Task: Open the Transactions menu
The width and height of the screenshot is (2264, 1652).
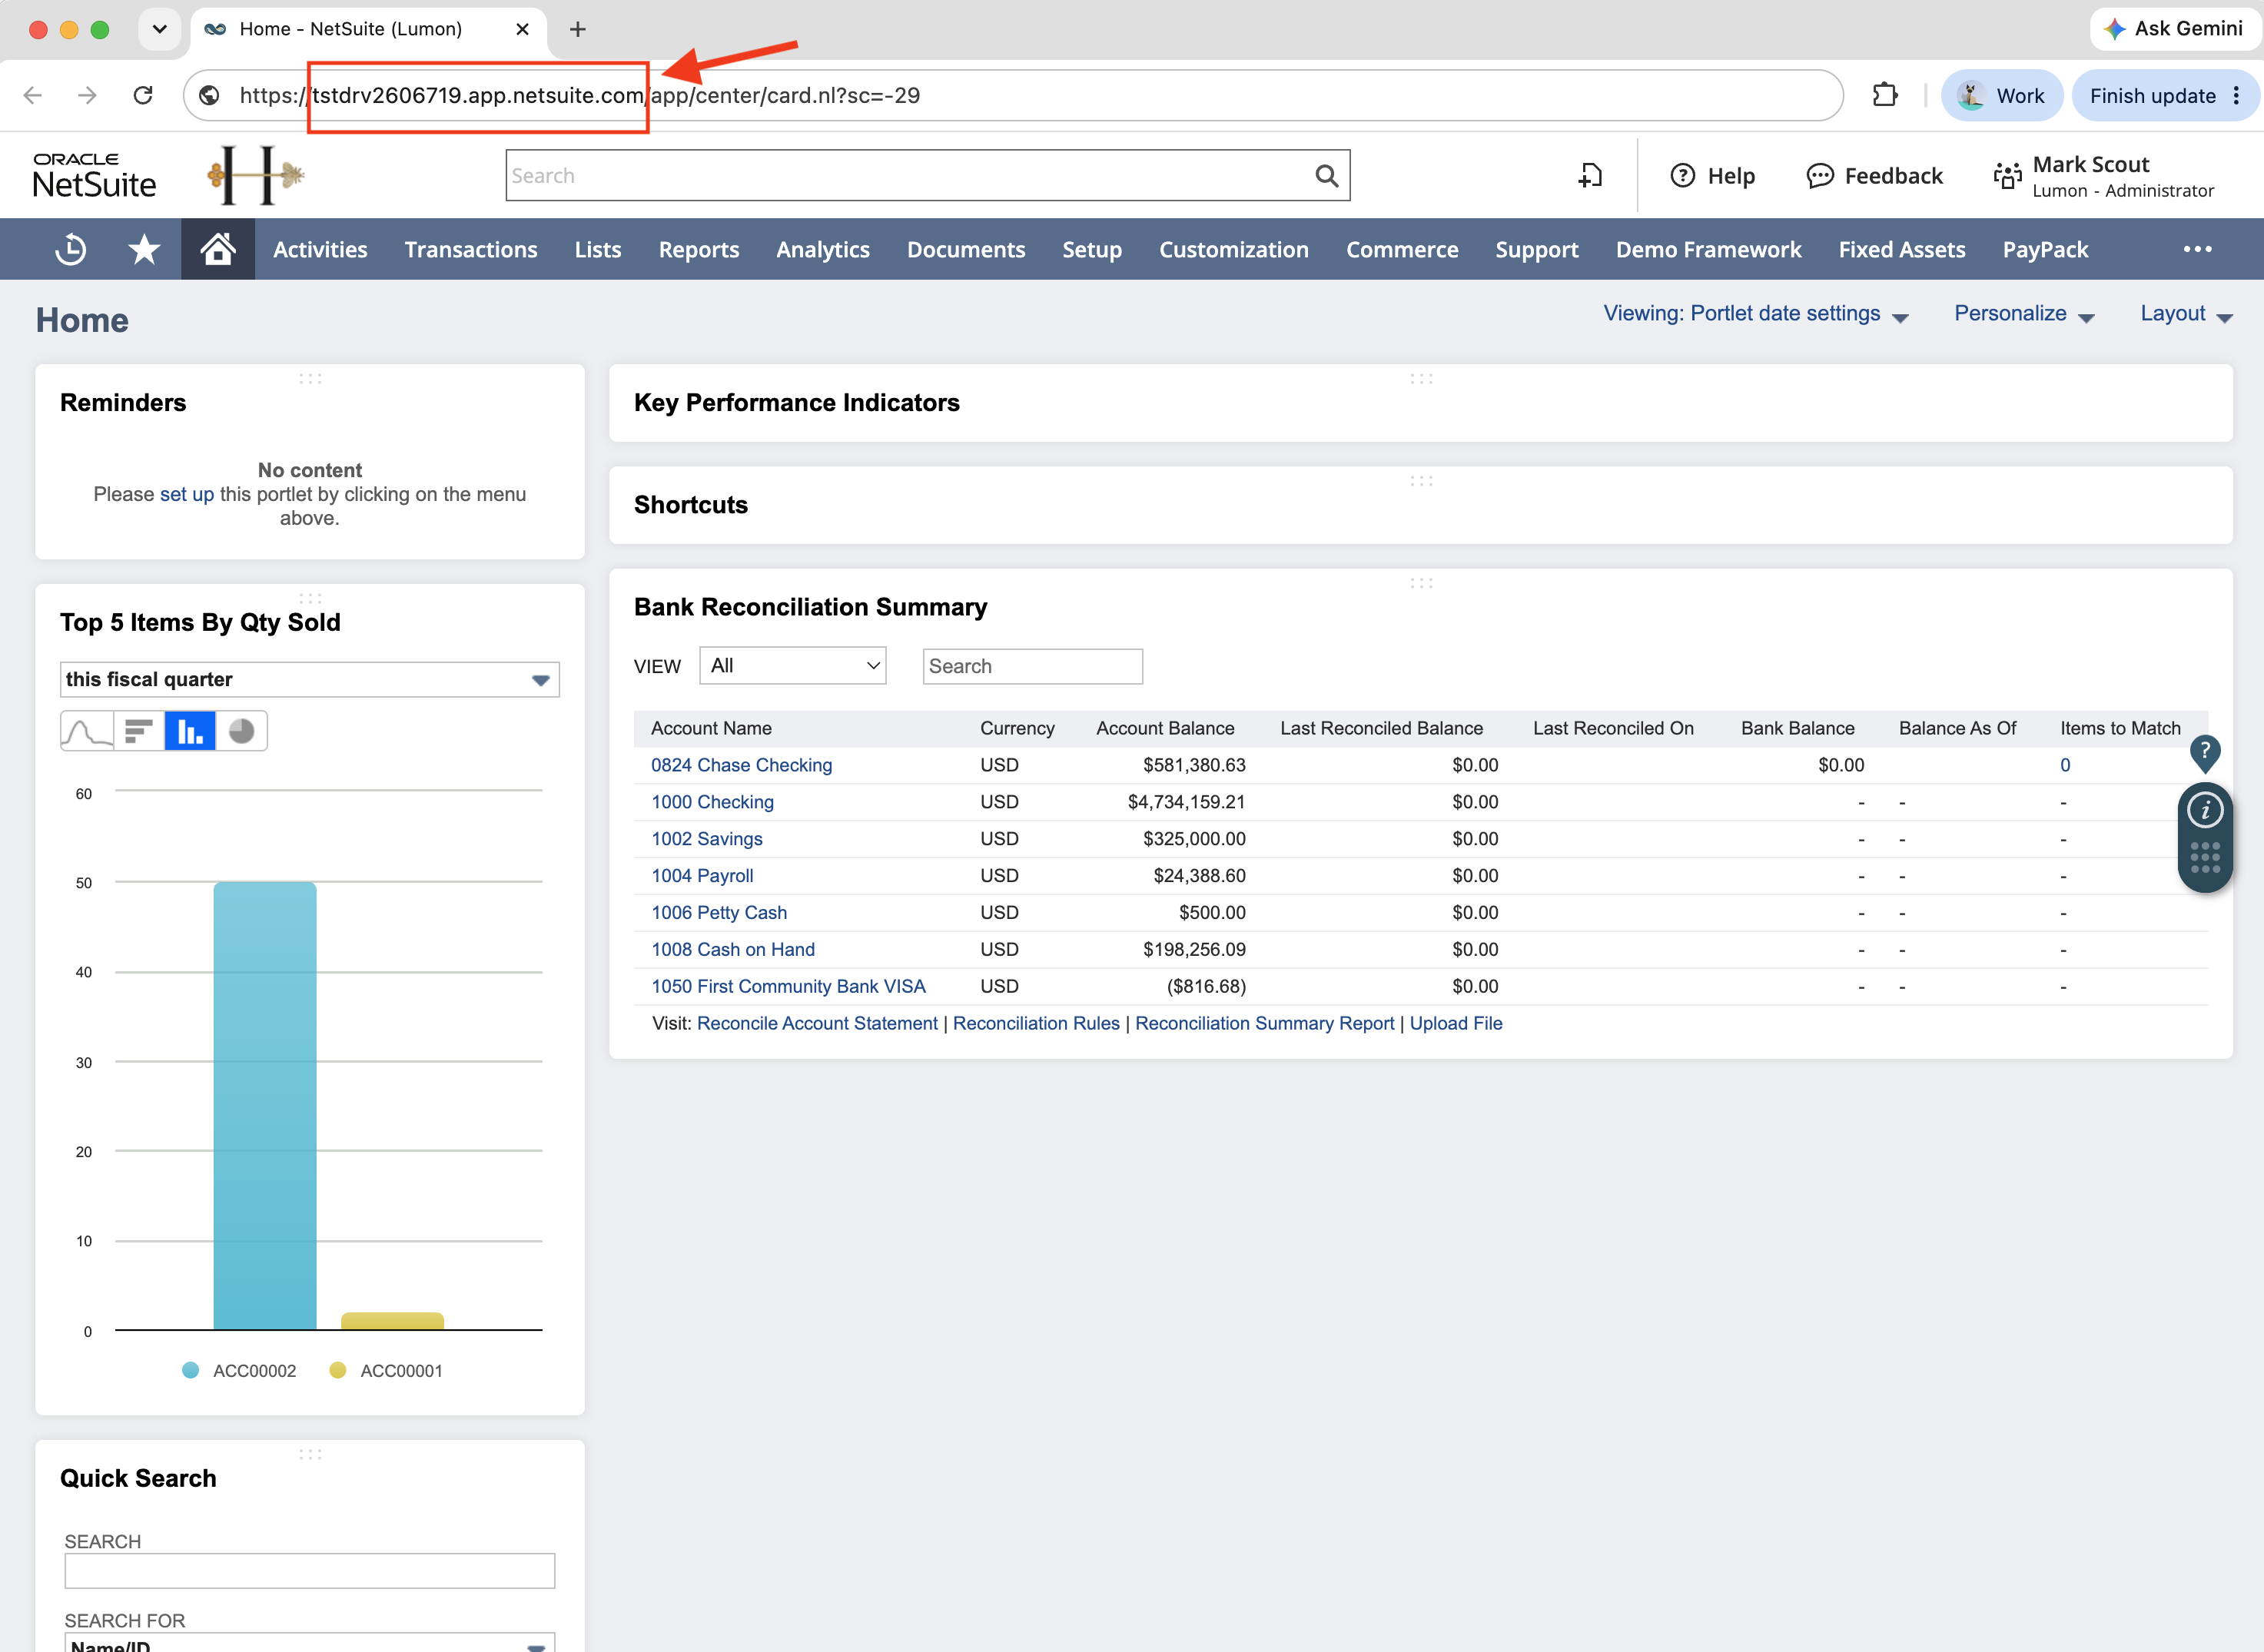Action: point(471,249)
